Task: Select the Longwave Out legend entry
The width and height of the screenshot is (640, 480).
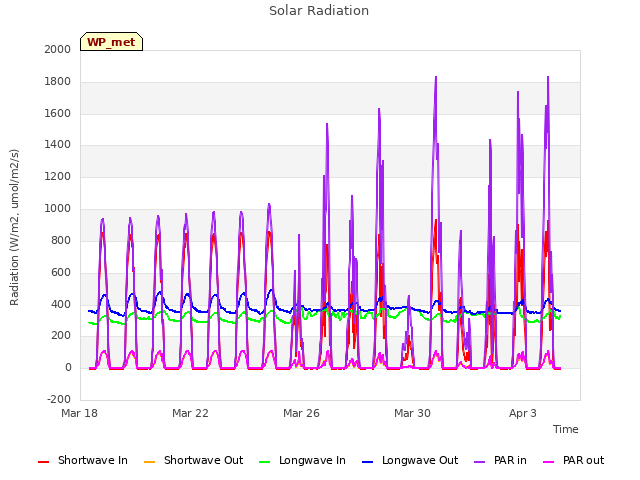Action: tap(410, 460)
